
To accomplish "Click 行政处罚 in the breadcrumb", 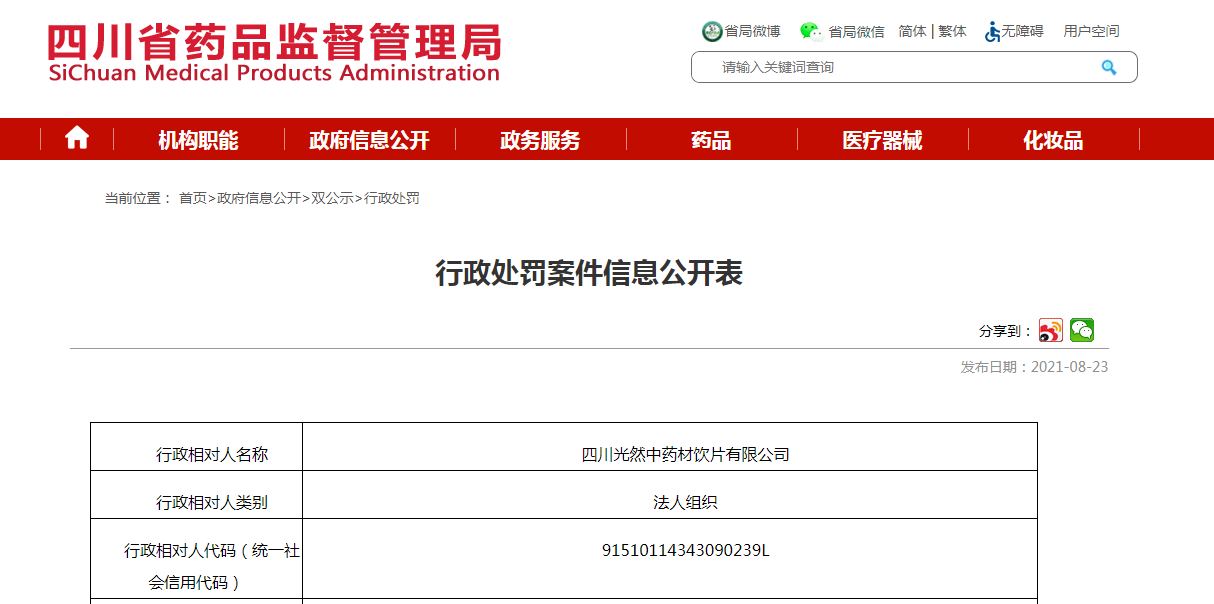I will 392,198.
